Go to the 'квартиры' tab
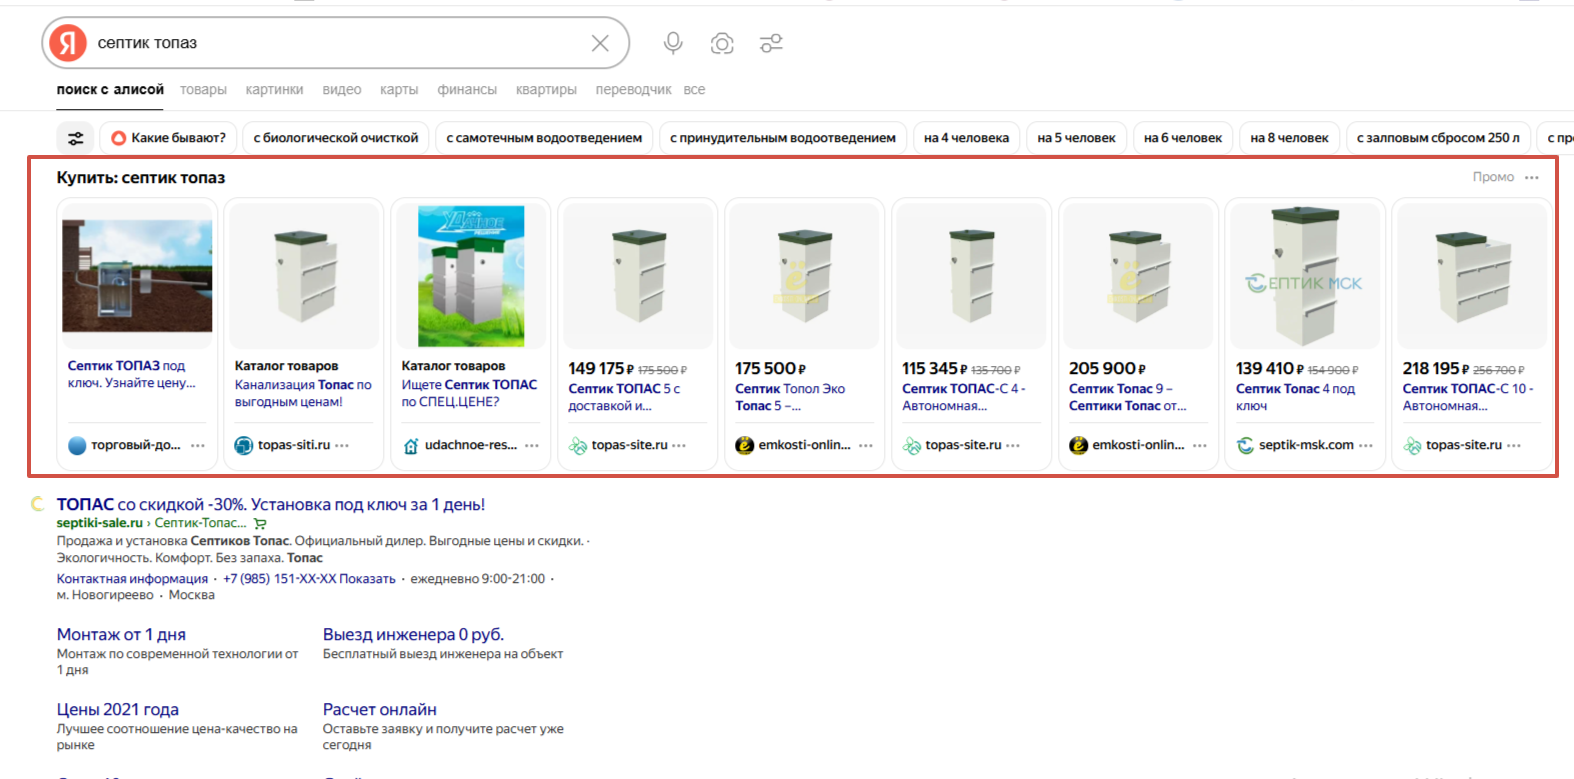The width and height of the screenshot is (1574, 779). pyautogui.click(x=546, y=89)
